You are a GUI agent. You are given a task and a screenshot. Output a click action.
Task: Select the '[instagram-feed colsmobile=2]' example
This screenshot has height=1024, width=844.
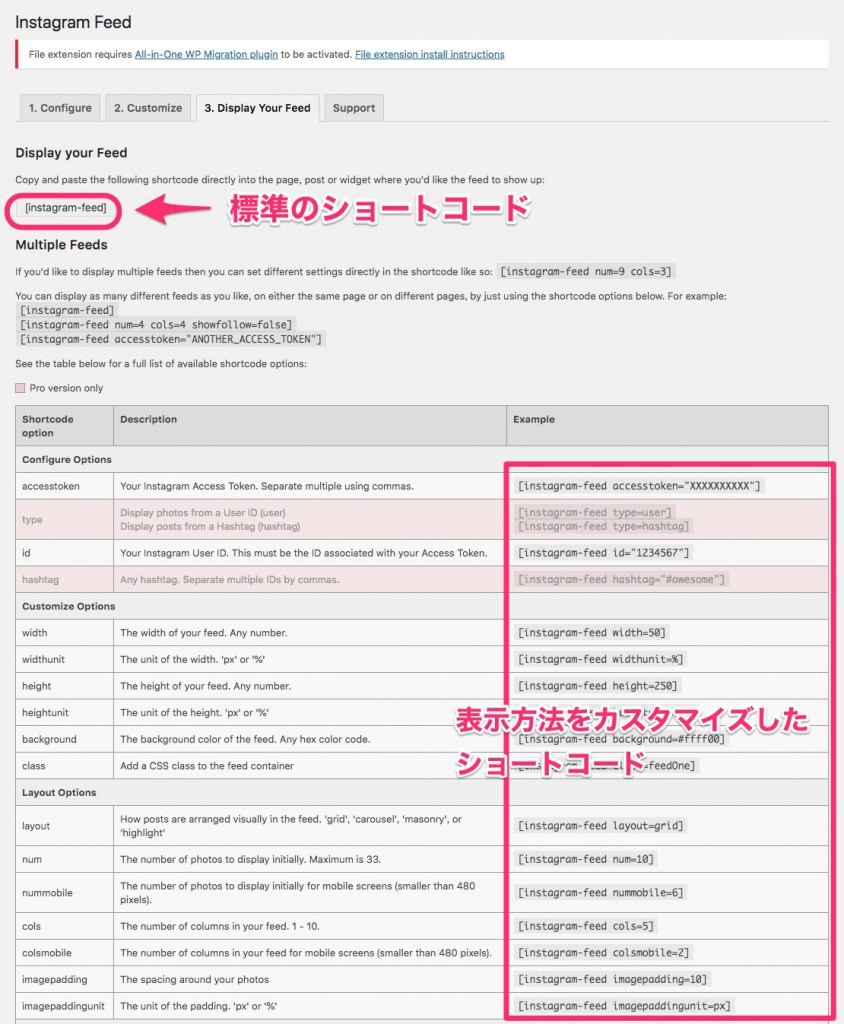tap(604, 953)
